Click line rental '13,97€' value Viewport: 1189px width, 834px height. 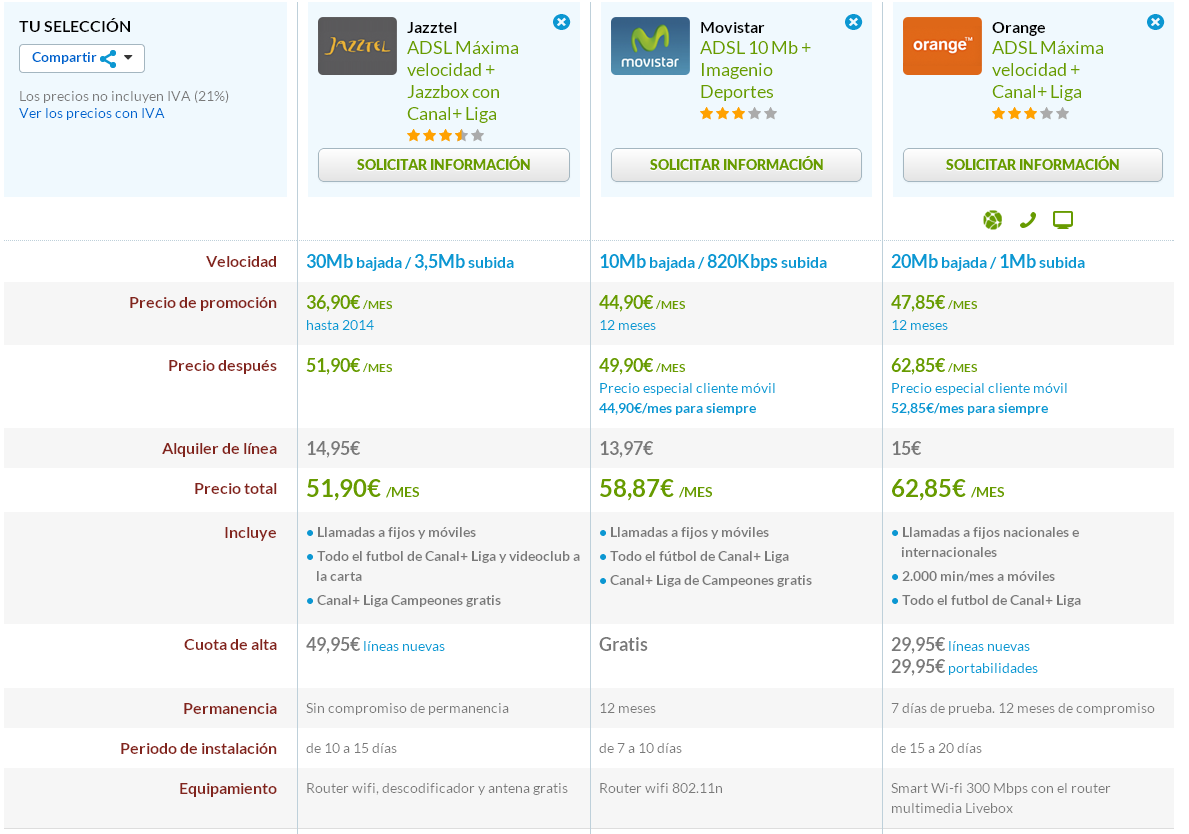click(x=626, y=449)
